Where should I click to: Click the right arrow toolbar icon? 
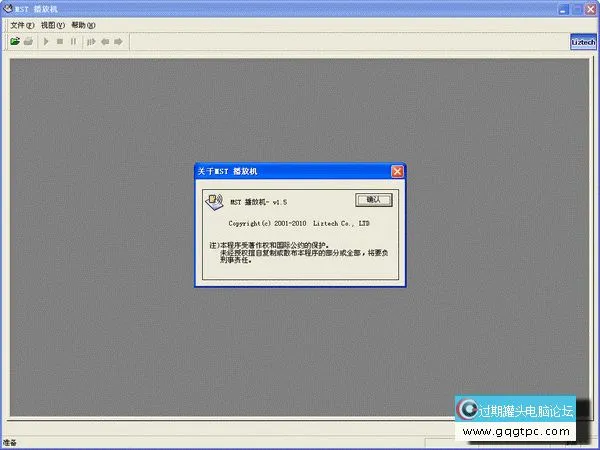[118, 41]
